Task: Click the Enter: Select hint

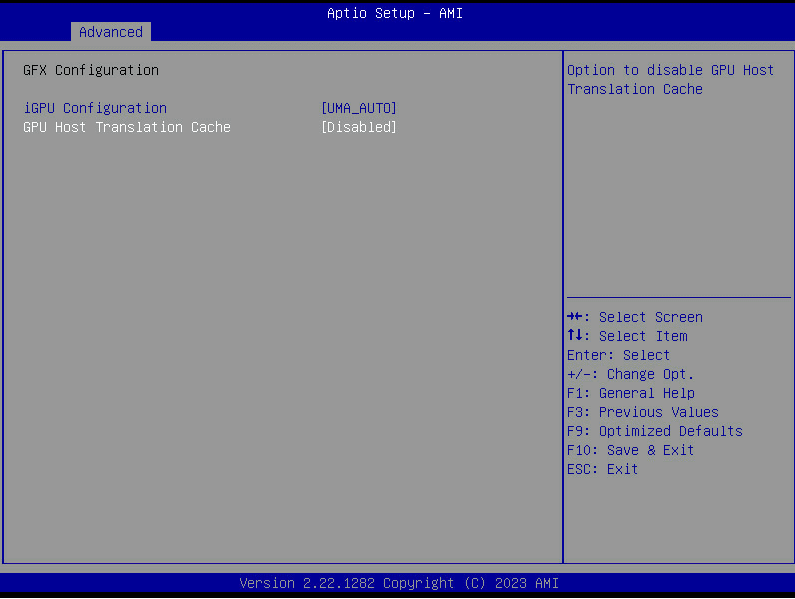Action: point(619,355)
